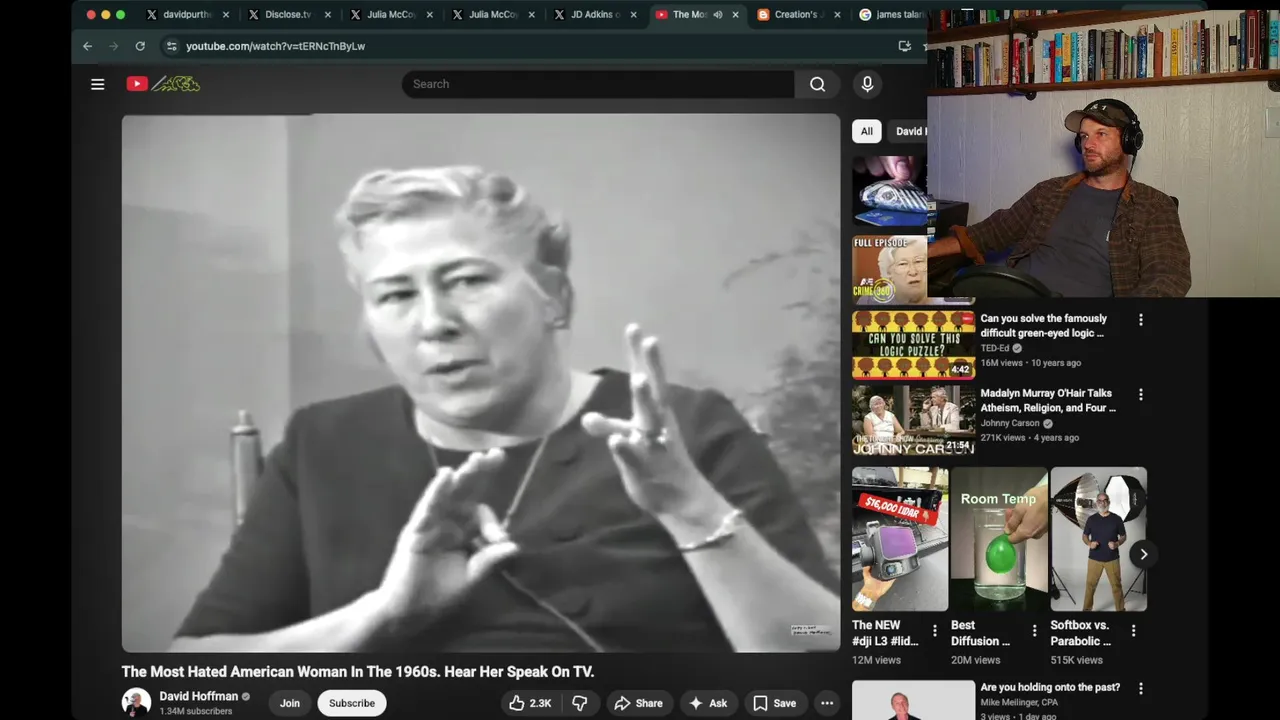This screenshot has width=1280, height=720.
Task: Open options for Best Diffusion short
Action: [x=1034, y=631]
